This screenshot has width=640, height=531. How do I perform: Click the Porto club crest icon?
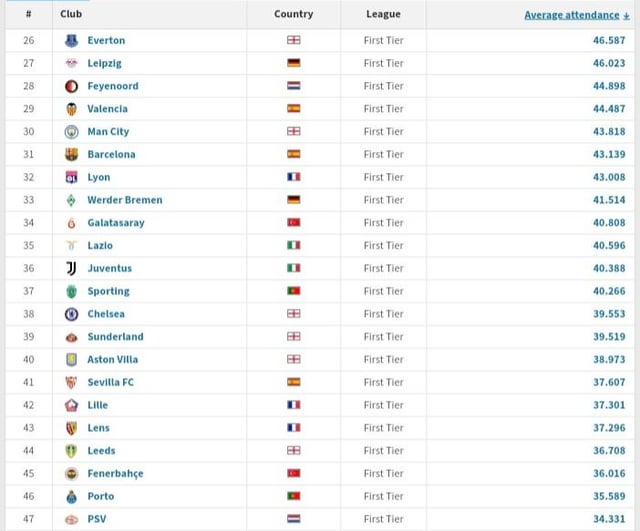[71, 496]
